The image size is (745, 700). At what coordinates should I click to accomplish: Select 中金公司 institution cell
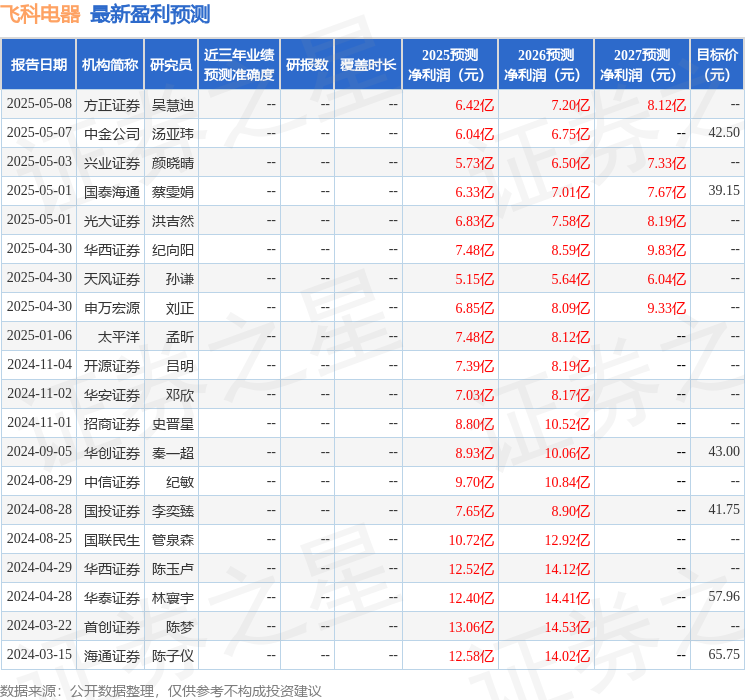[x=112, y=134]
